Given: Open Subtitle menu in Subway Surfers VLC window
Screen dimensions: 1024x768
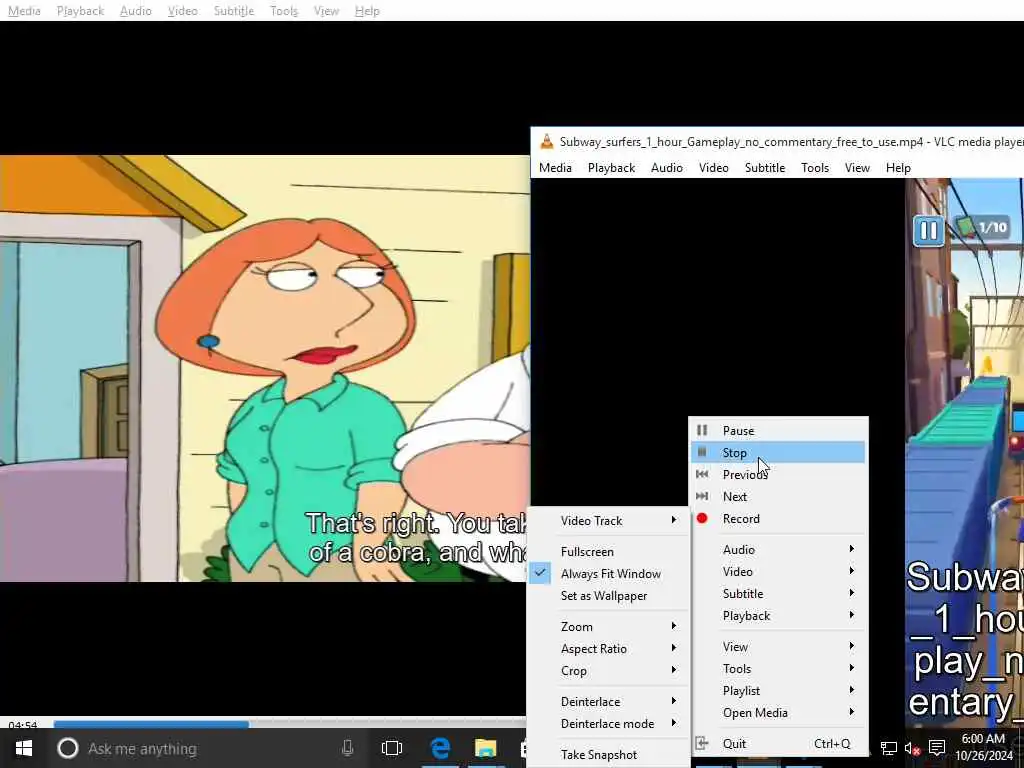Looking at the screenshot, I should [765, 168].
